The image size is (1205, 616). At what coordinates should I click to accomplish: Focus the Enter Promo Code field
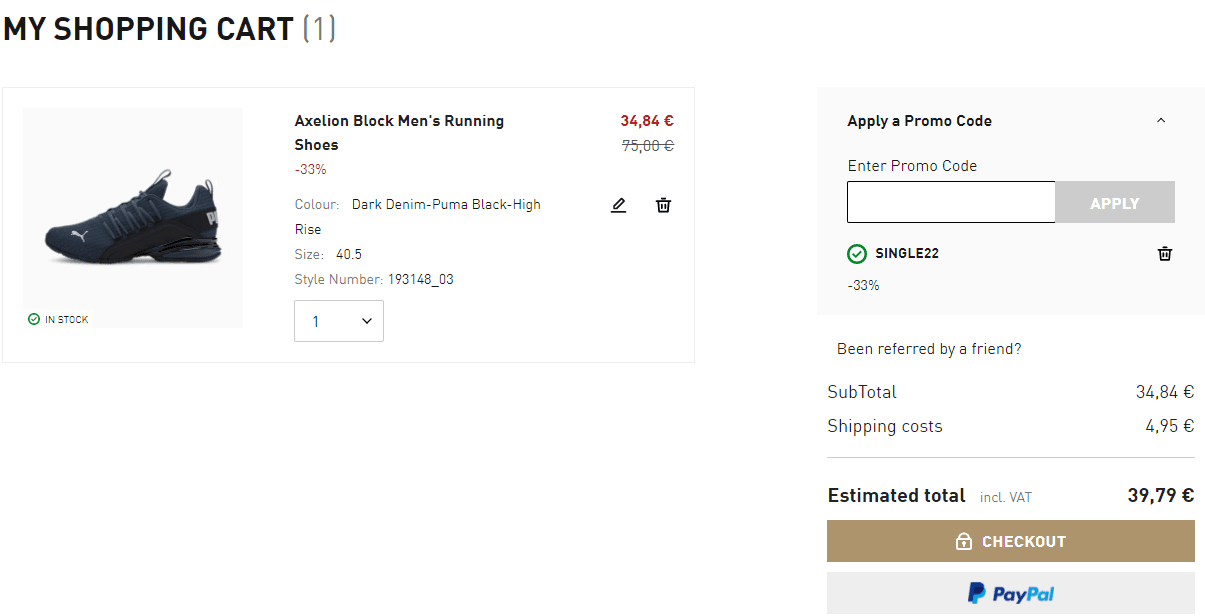point(951,202)
